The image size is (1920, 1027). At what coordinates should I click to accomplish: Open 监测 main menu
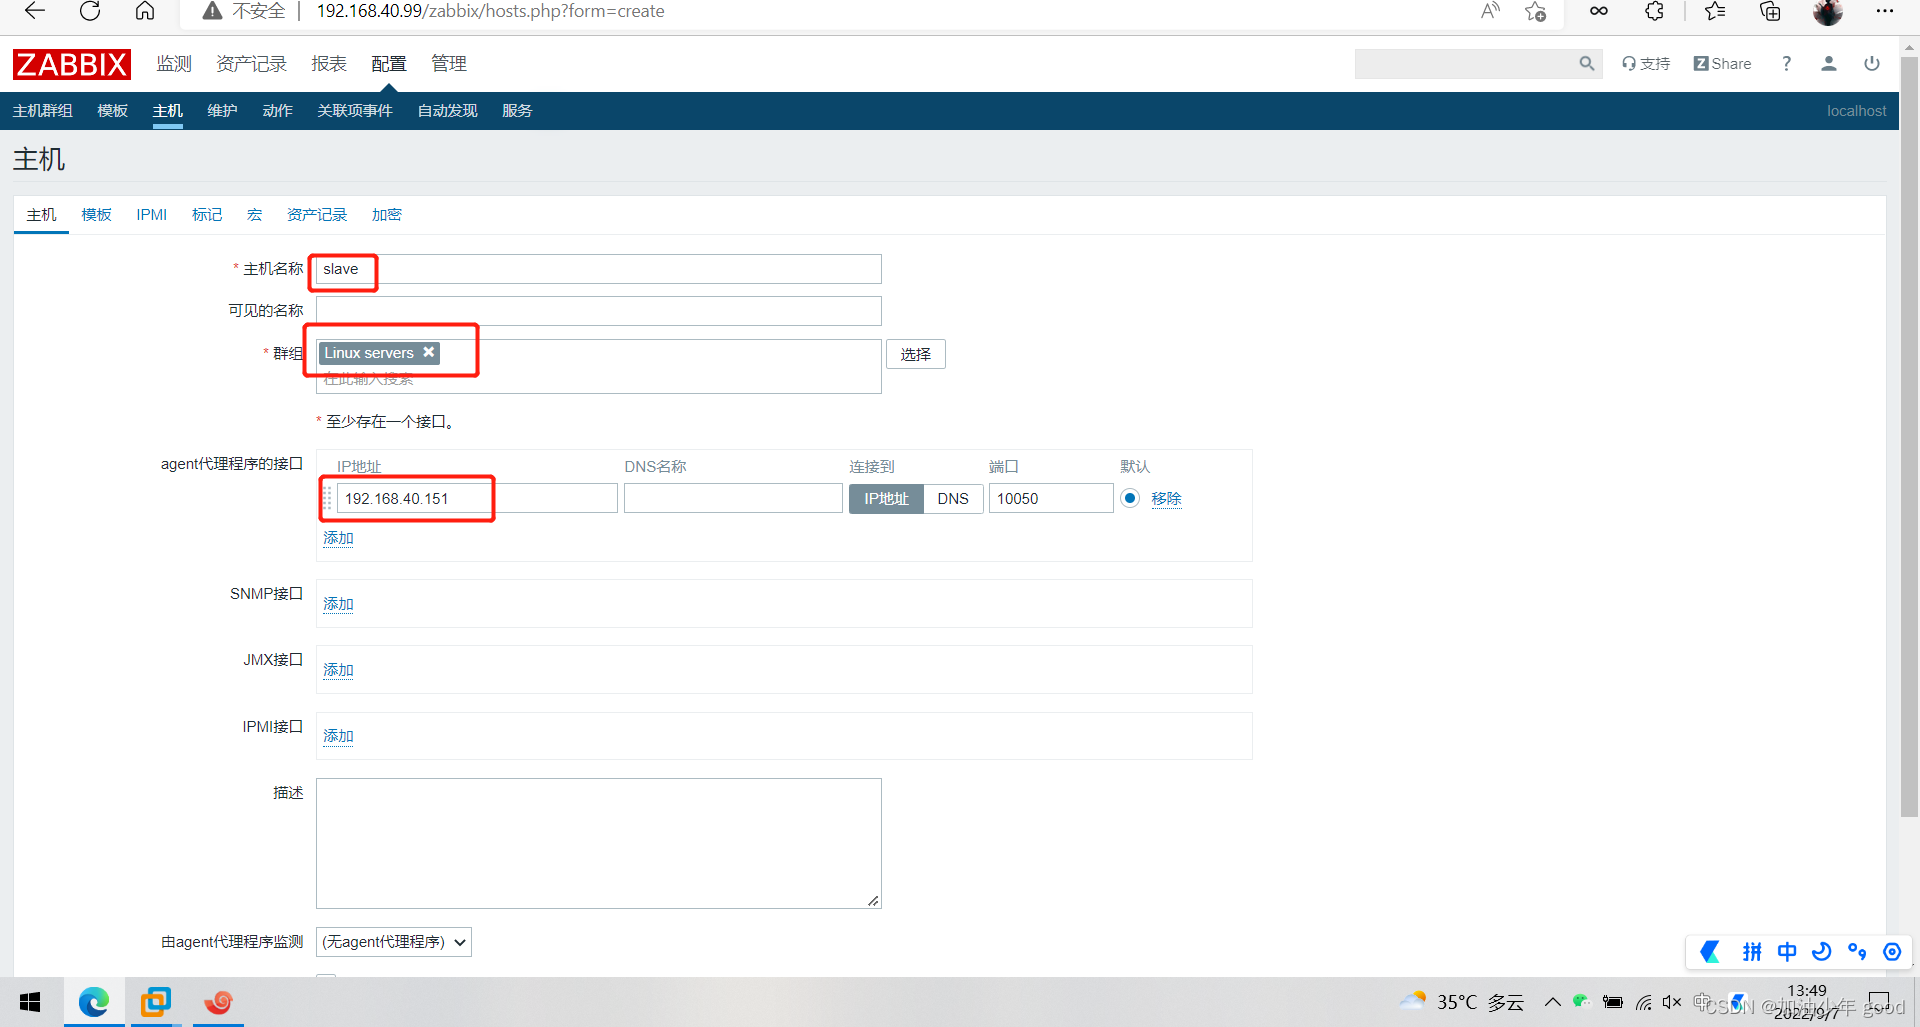[174, 64]
